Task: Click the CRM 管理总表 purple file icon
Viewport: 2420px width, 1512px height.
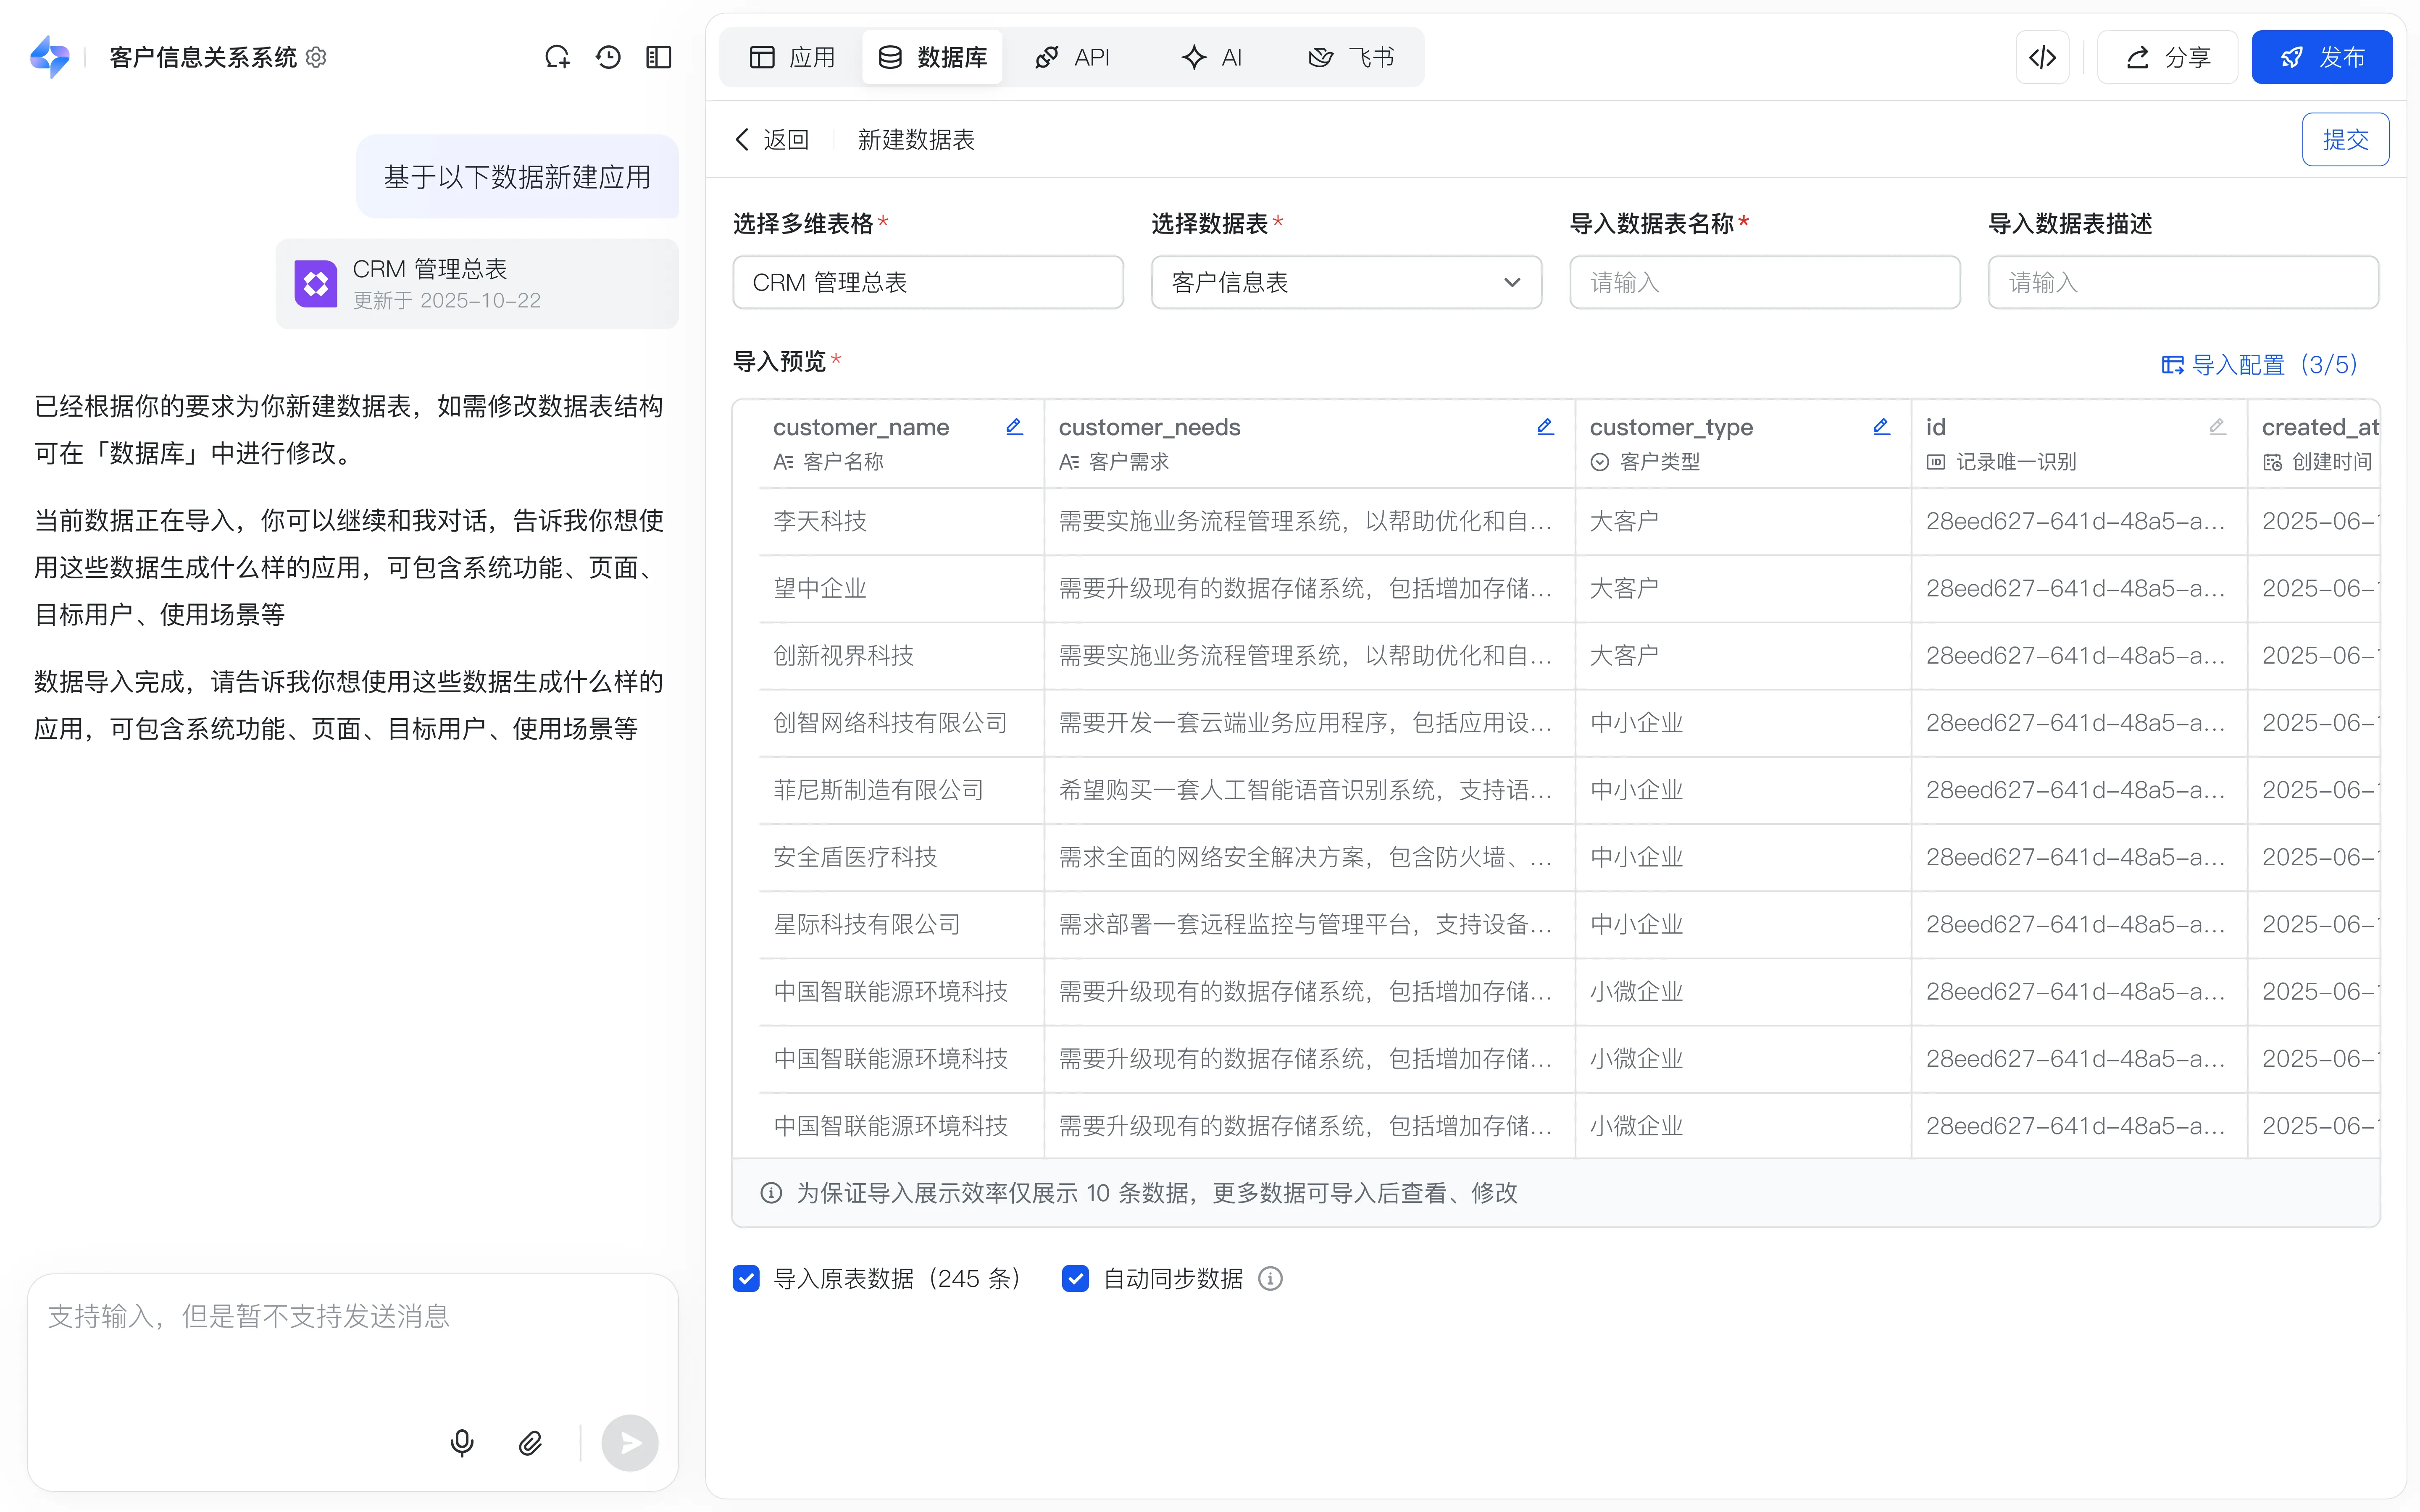Action: tap(316, 284)
